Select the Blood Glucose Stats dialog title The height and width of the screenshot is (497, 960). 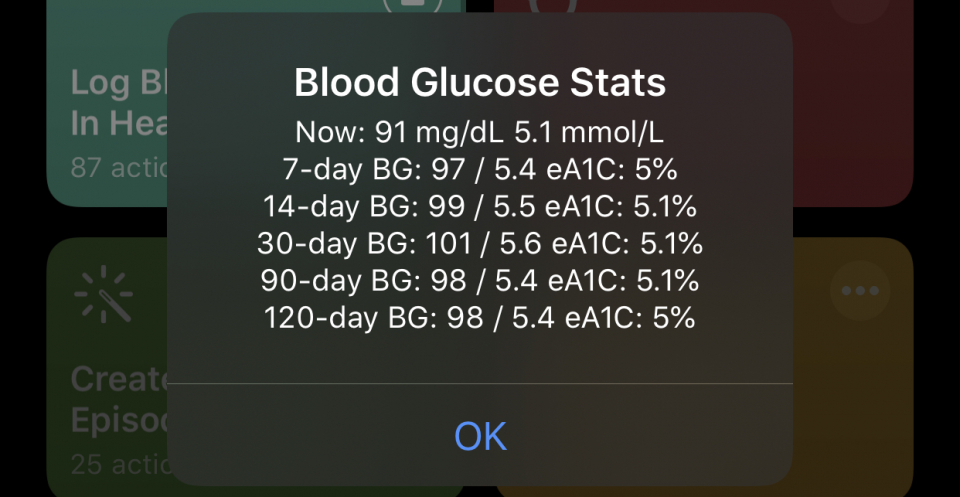coord(480,83)
